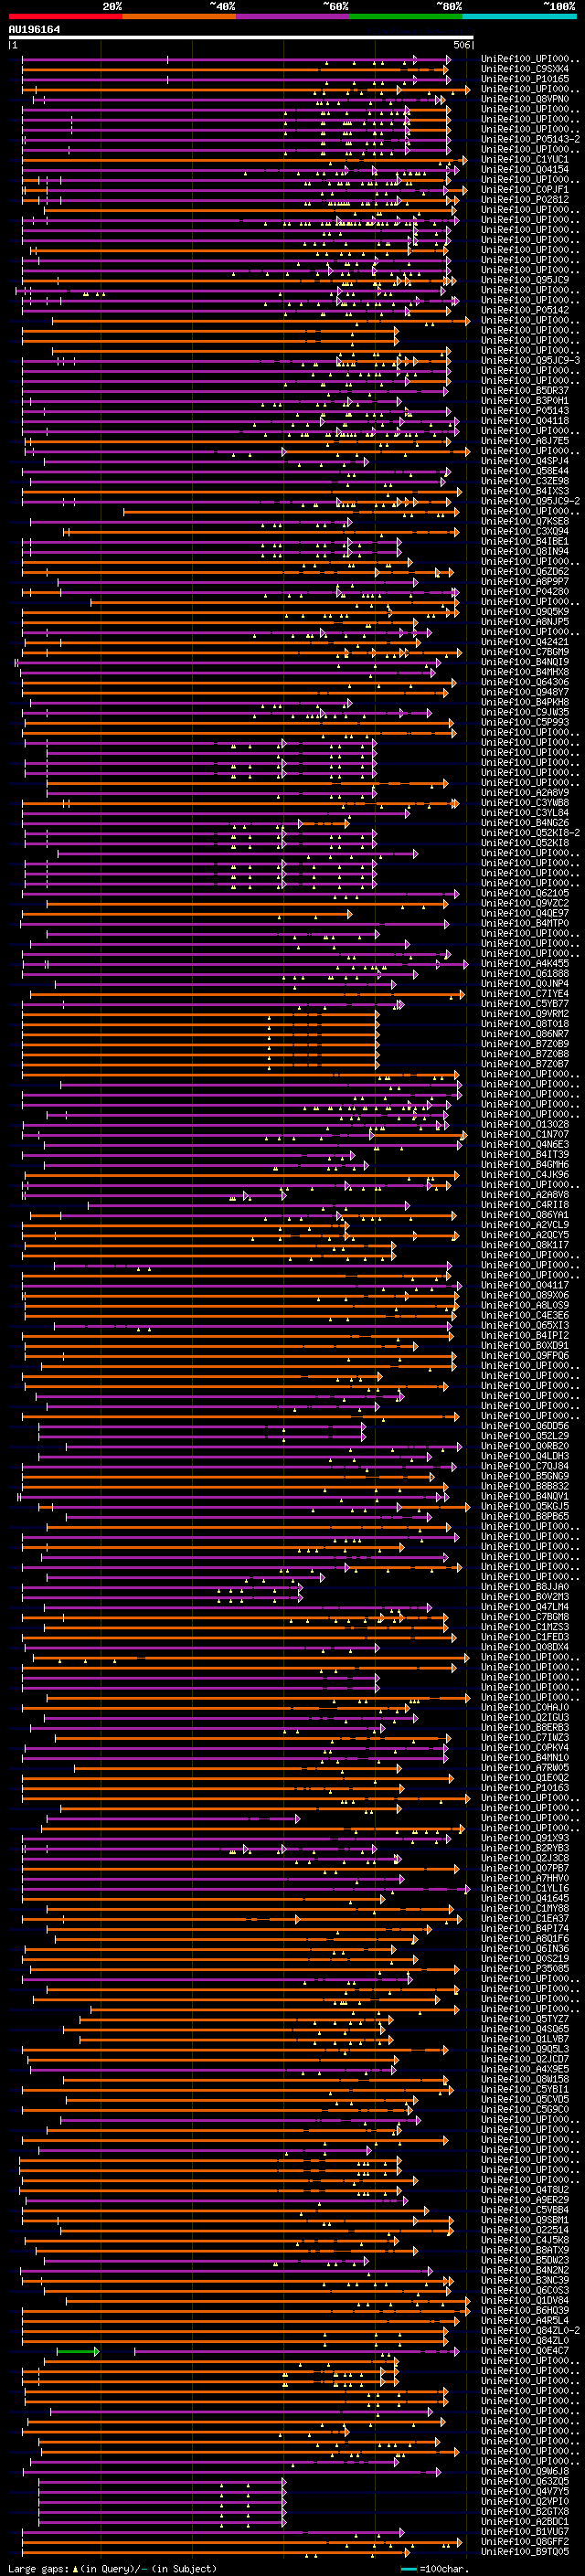This screenshot has width=585, height=2576.
Task: Open hit UniRef100_C9SXK4
Action: coord(525,69)
